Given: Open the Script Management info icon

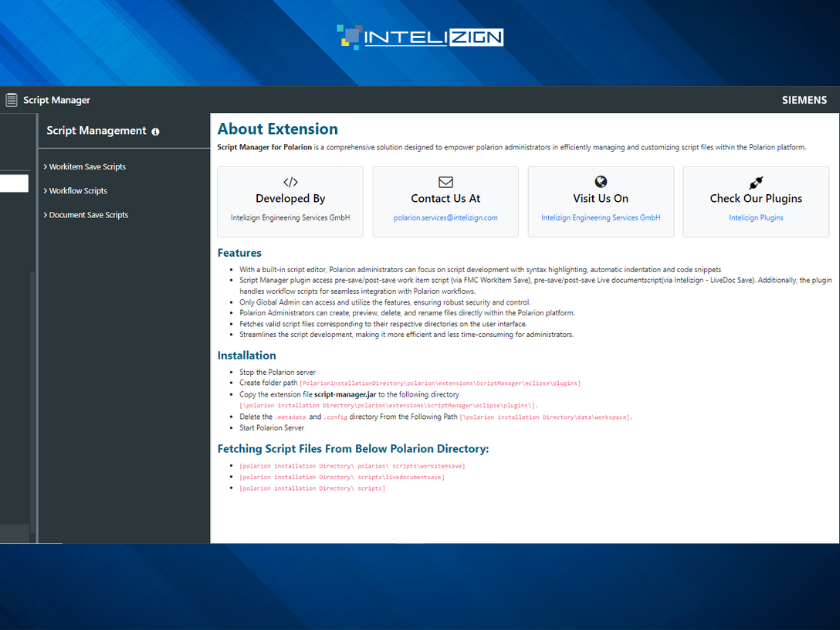Looking at the screenshot, I should tap(155, 131).
